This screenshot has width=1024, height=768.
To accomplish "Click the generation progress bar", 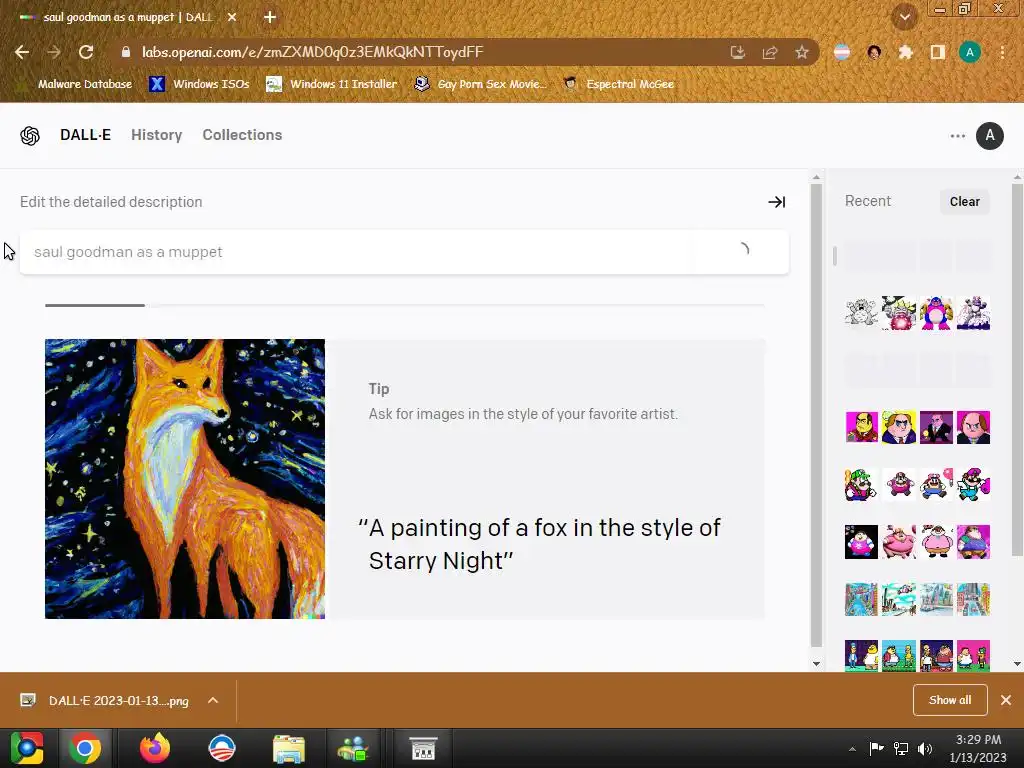I will tap(404, 305).
